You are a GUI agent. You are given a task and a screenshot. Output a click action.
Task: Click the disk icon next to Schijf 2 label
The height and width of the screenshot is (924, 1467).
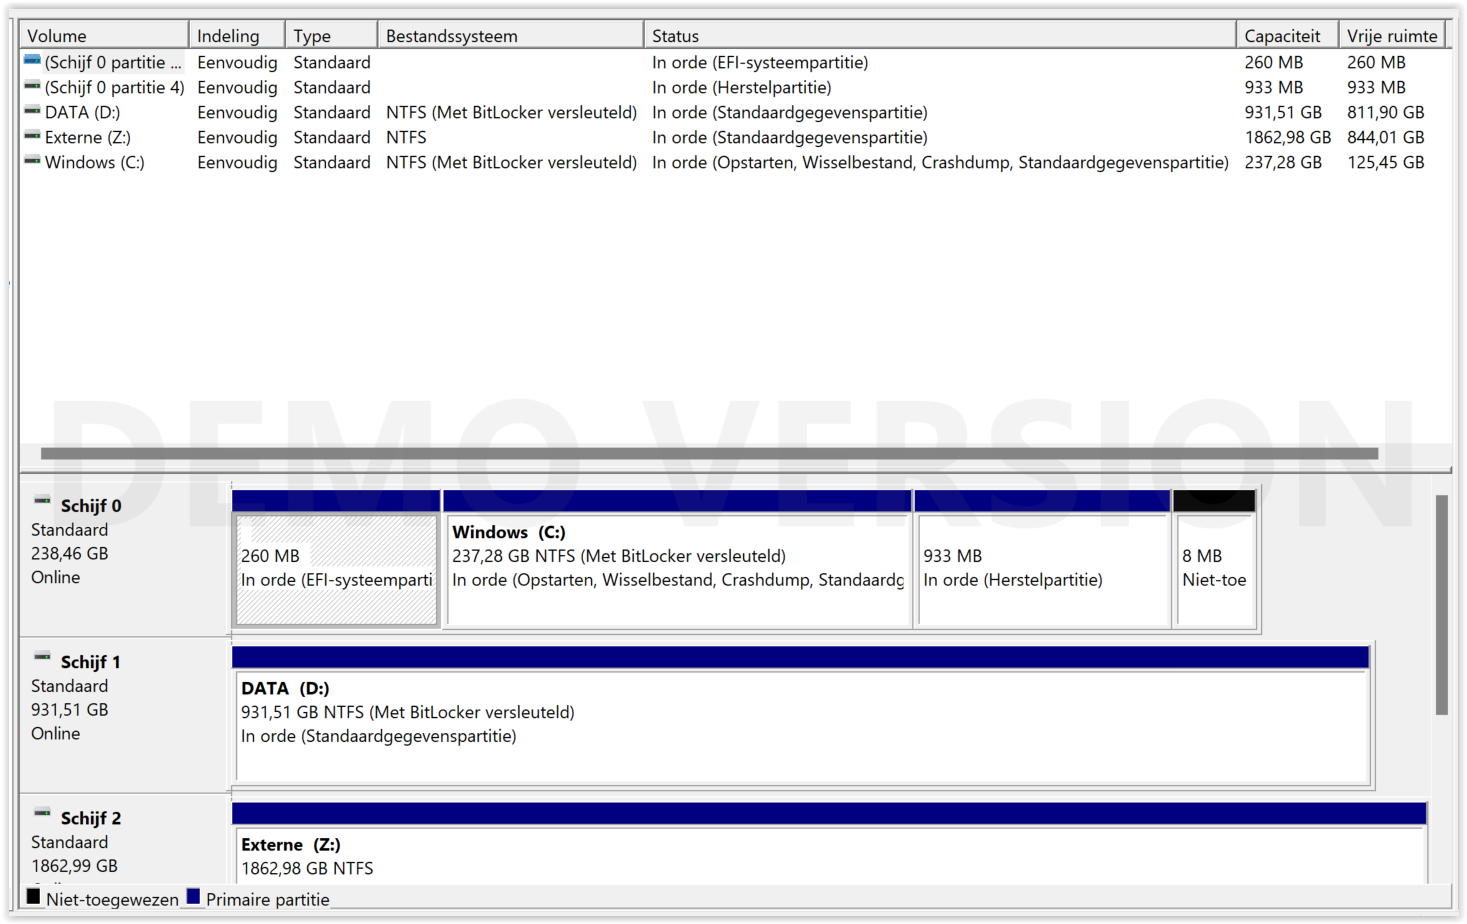point(43,813)
